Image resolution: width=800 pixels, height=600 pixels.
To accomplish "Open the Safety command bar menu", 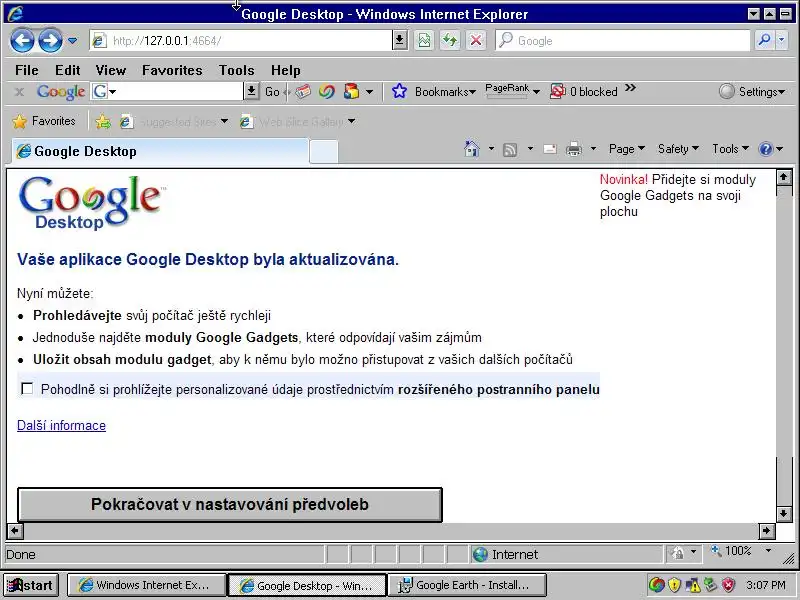I will pos(678,149).
